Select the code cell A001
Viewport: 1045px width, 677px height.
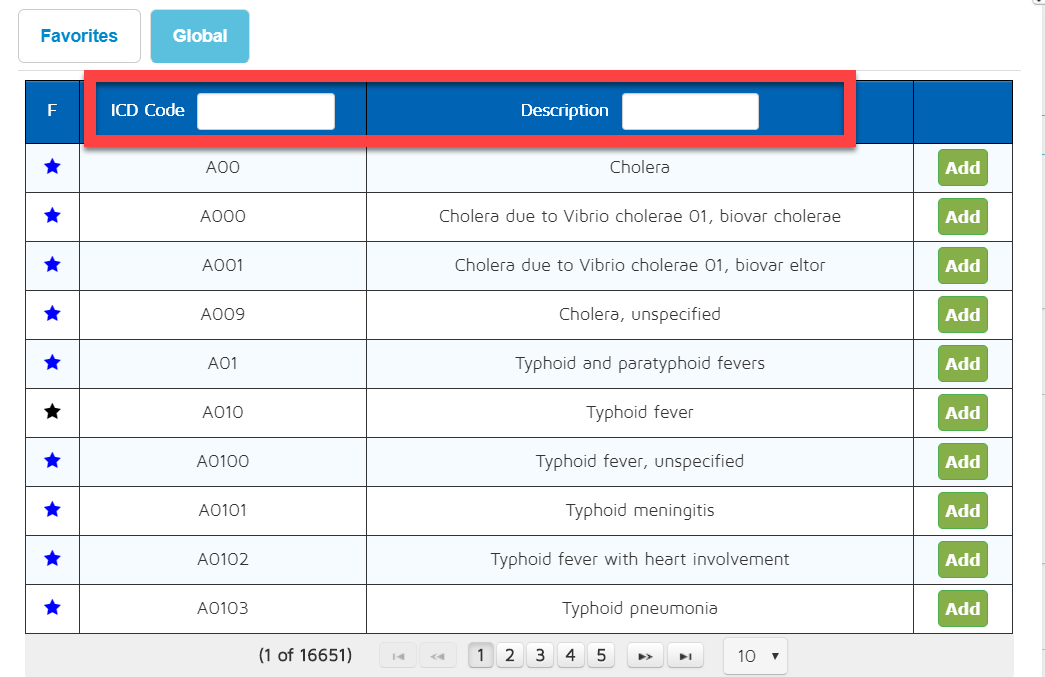223,265
